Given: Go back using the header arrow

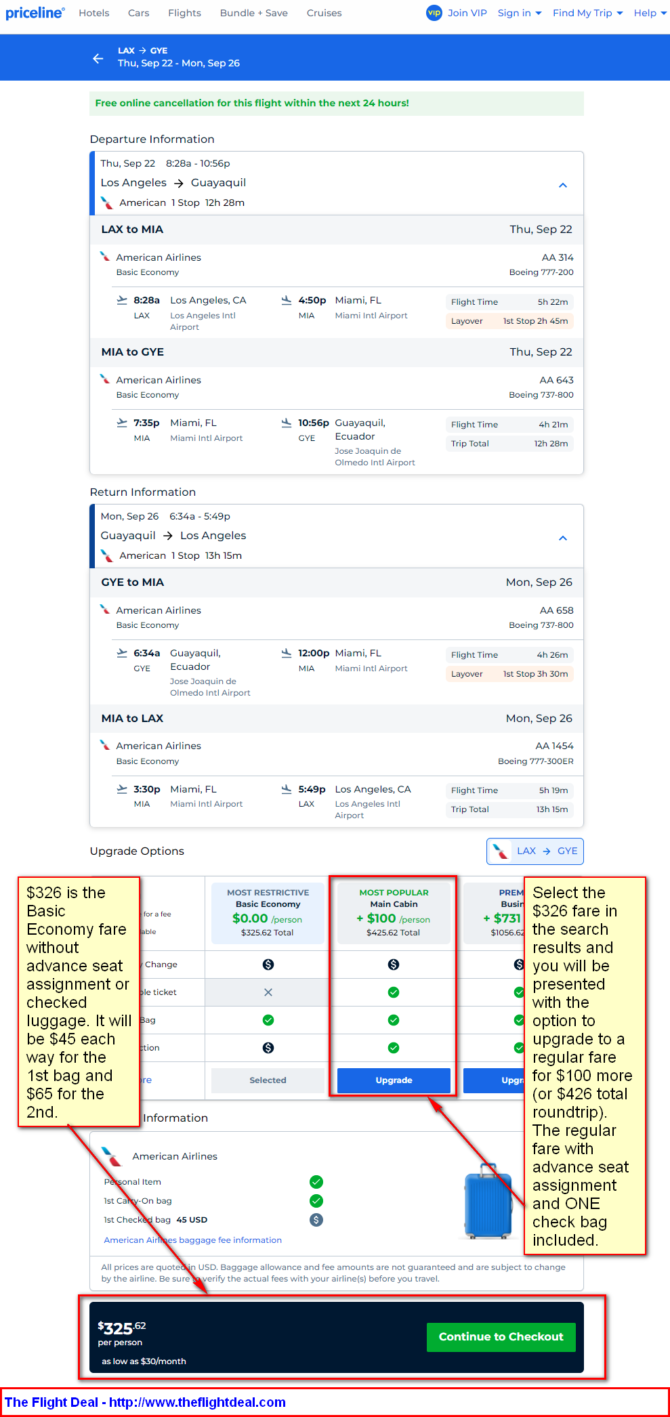Looking at the screenshot, I should (98, 58).
